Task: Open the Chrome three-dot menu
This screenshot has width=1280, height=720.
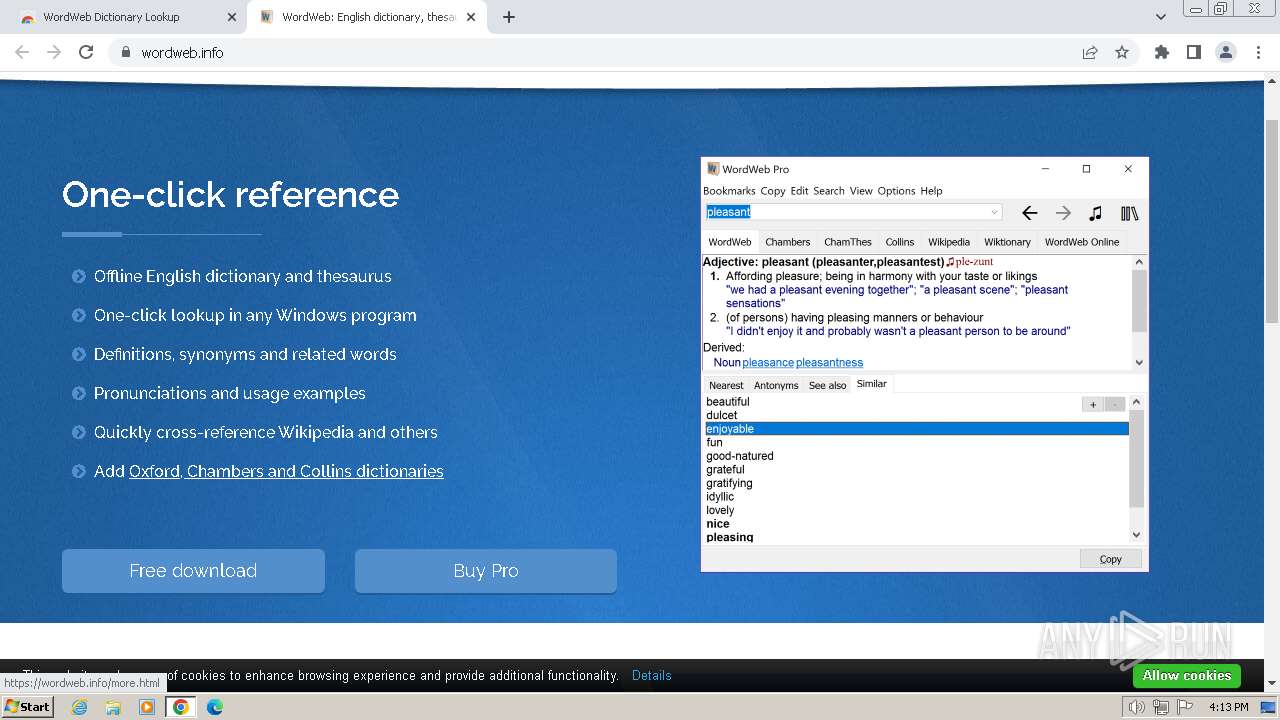Action: pyautogui.click(x=1258, y=52)
